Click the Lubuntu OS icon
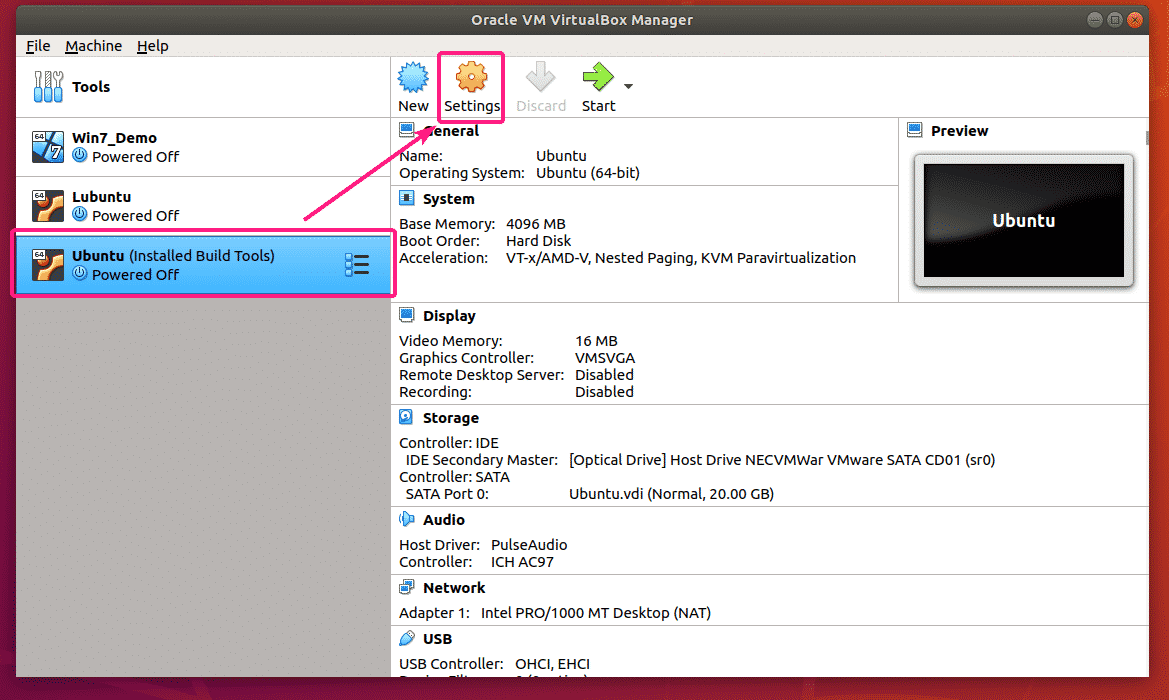Viewport: 1169px width, 700px height. tap(48, 206)
